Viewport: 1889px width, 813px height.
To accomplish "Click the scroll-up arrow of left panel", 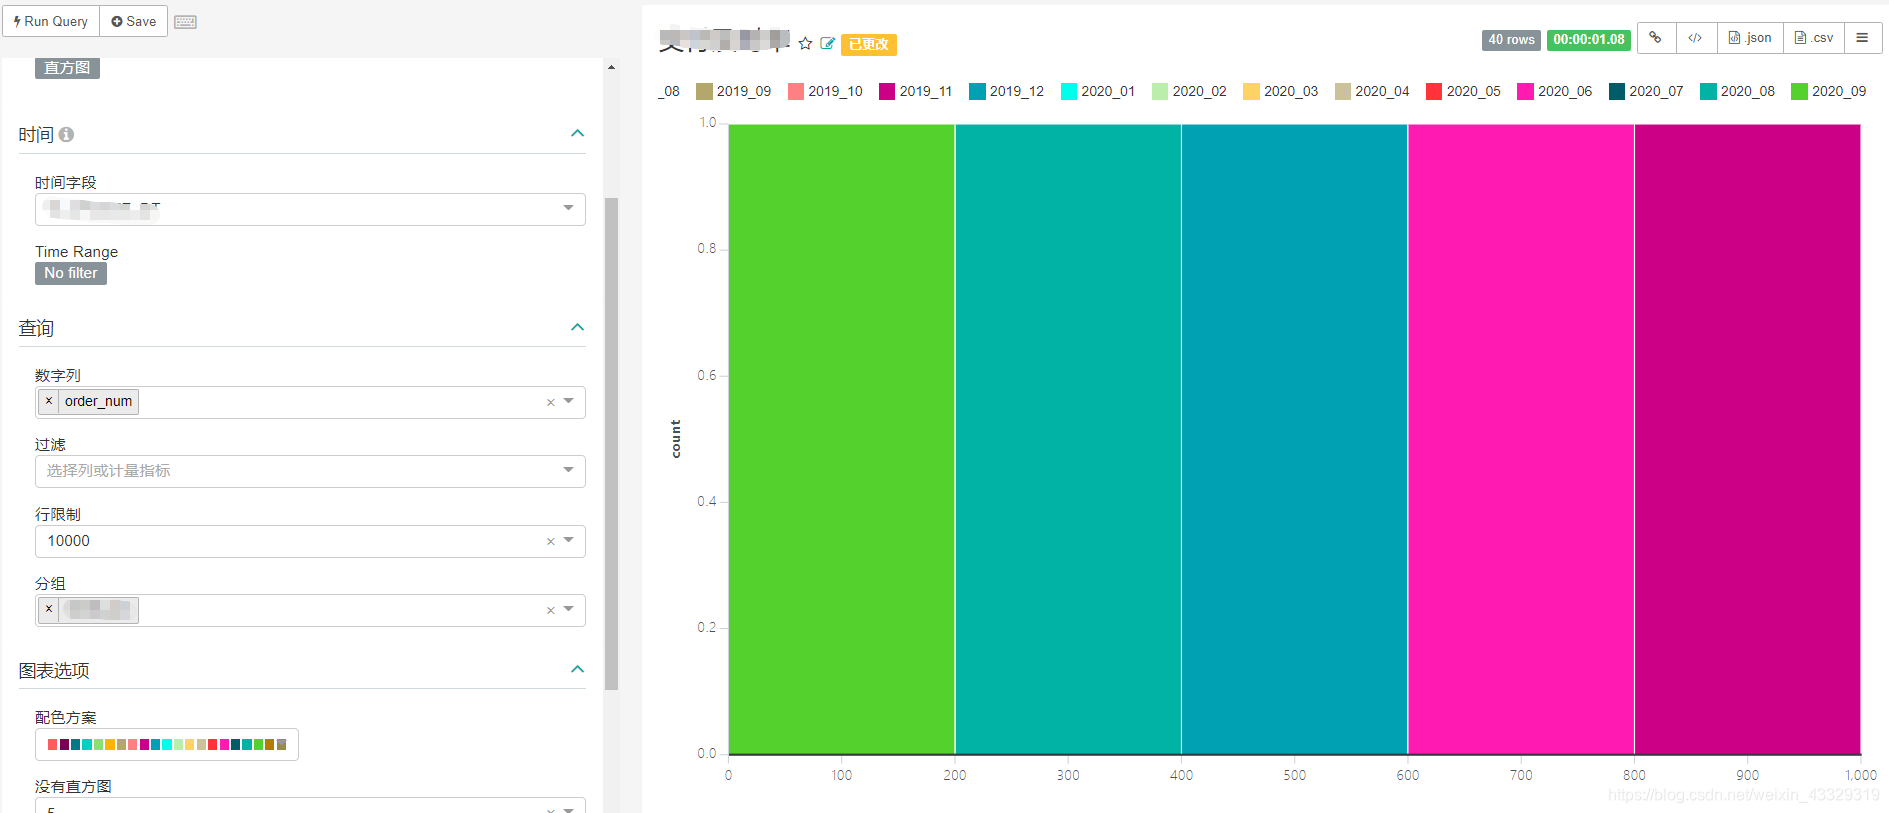I will click(611, 67).
